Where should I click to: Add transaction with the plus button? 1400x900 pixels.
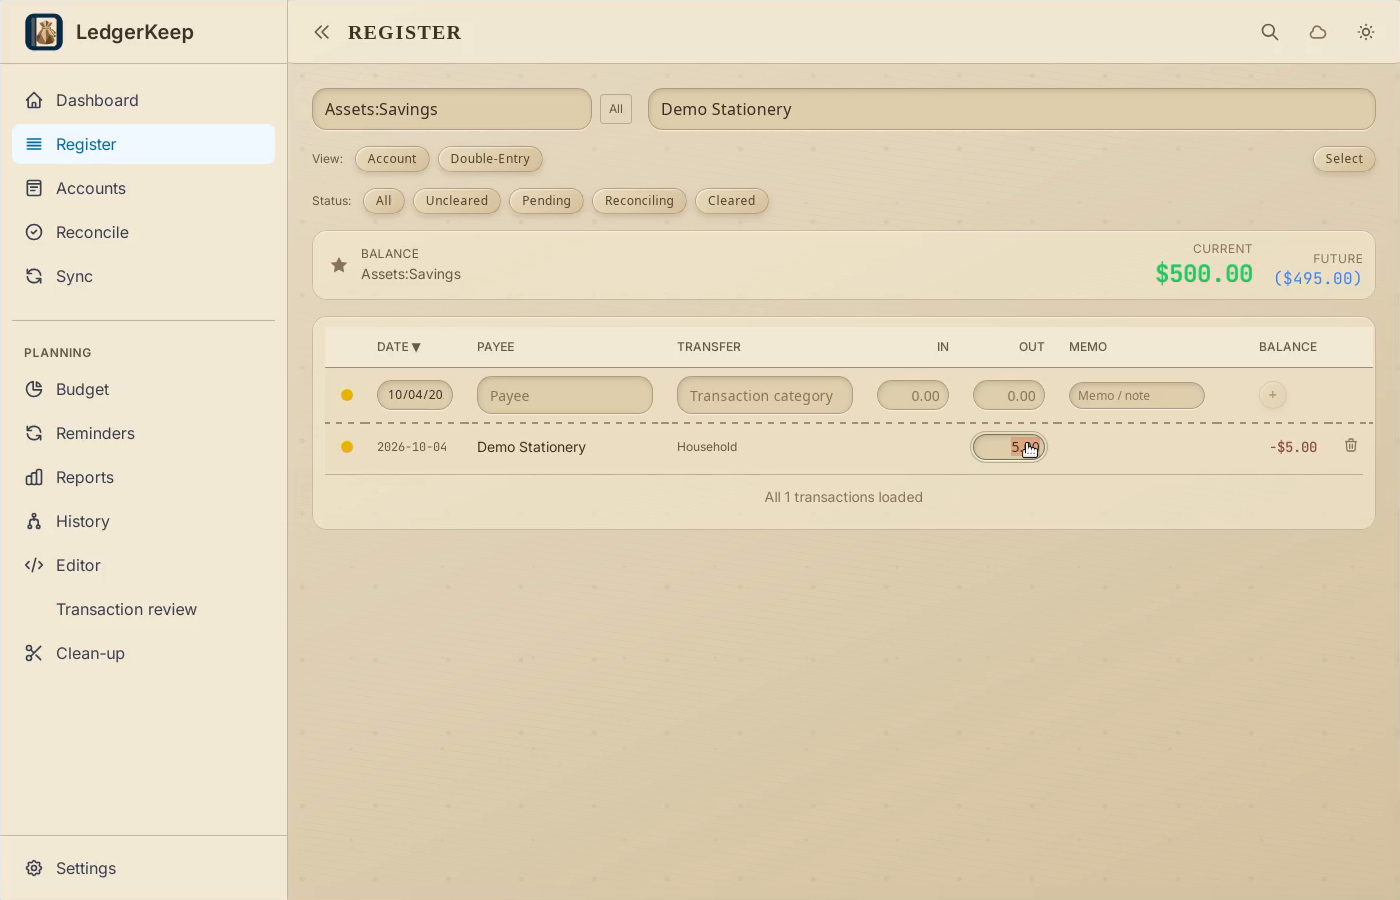point(1273,395)
